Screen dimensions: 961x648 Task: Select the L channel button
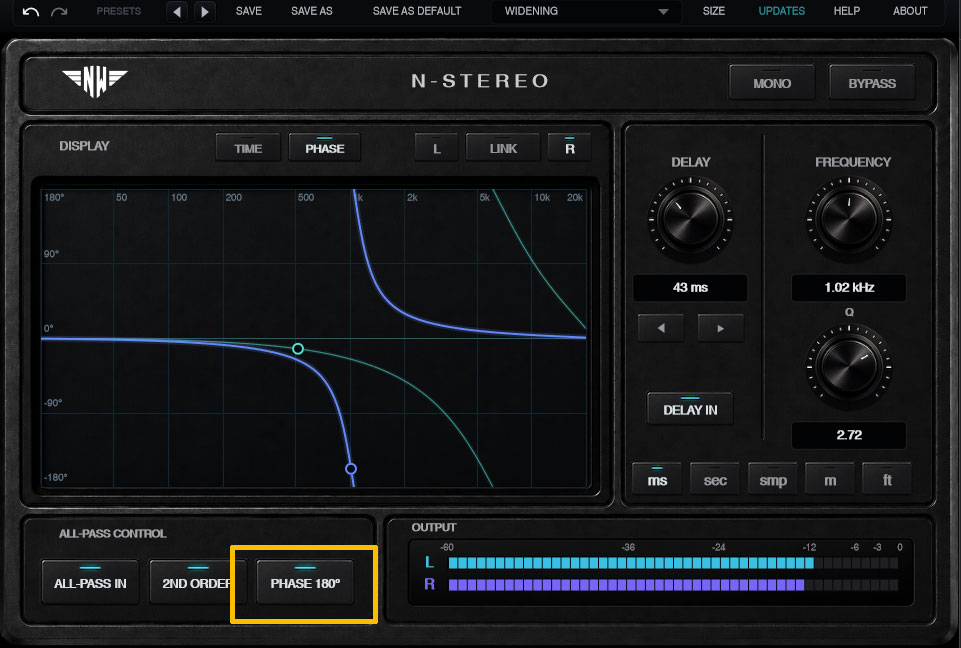436,148
